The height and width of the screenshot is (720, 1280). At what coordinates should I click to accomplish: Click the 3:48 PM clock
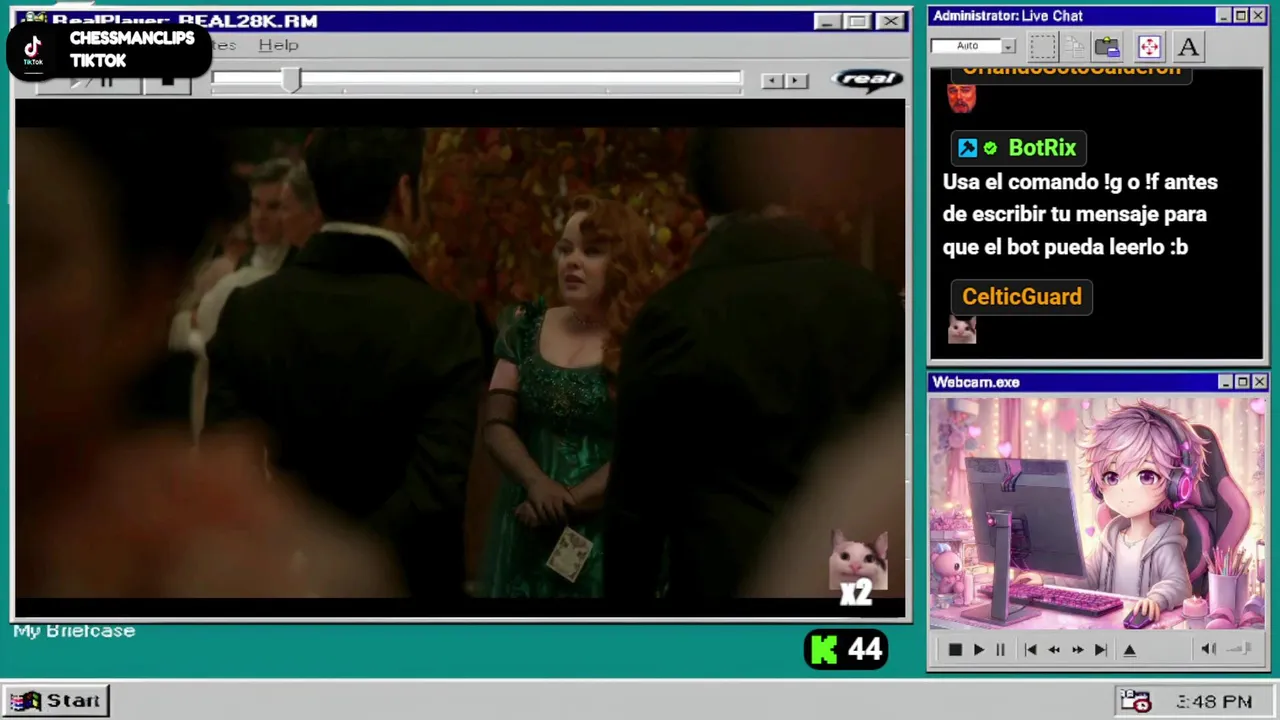pyautogui.click(x=1214, y=702)
